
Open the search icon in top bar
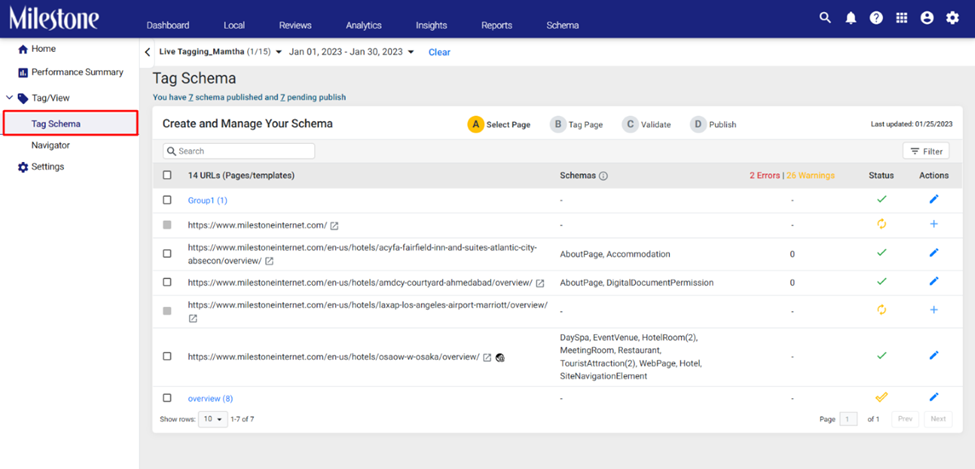click(x=825, y=18)
